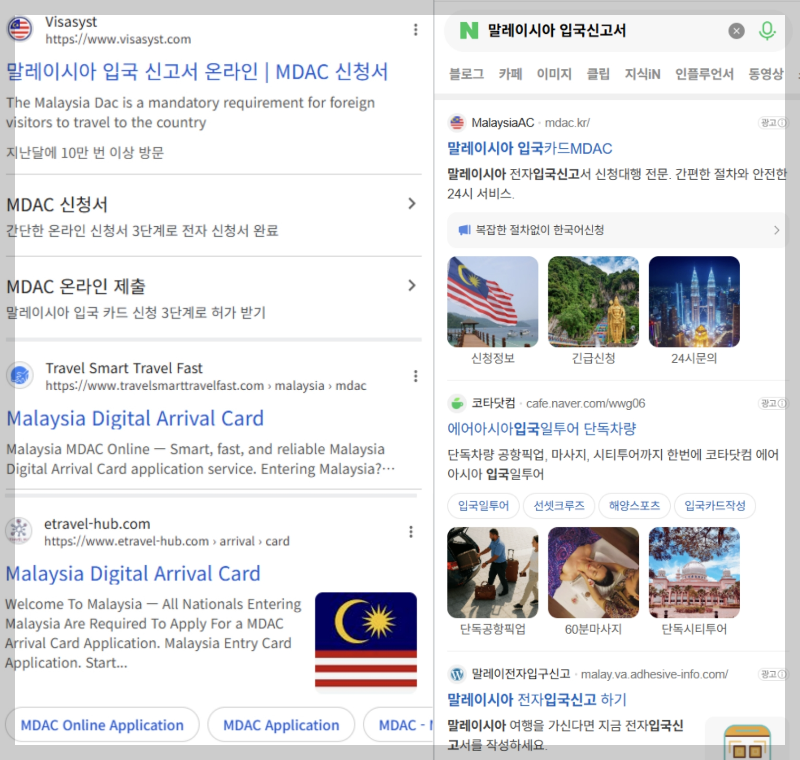Click the 입국카드작성 tag chip

point(715,506)
